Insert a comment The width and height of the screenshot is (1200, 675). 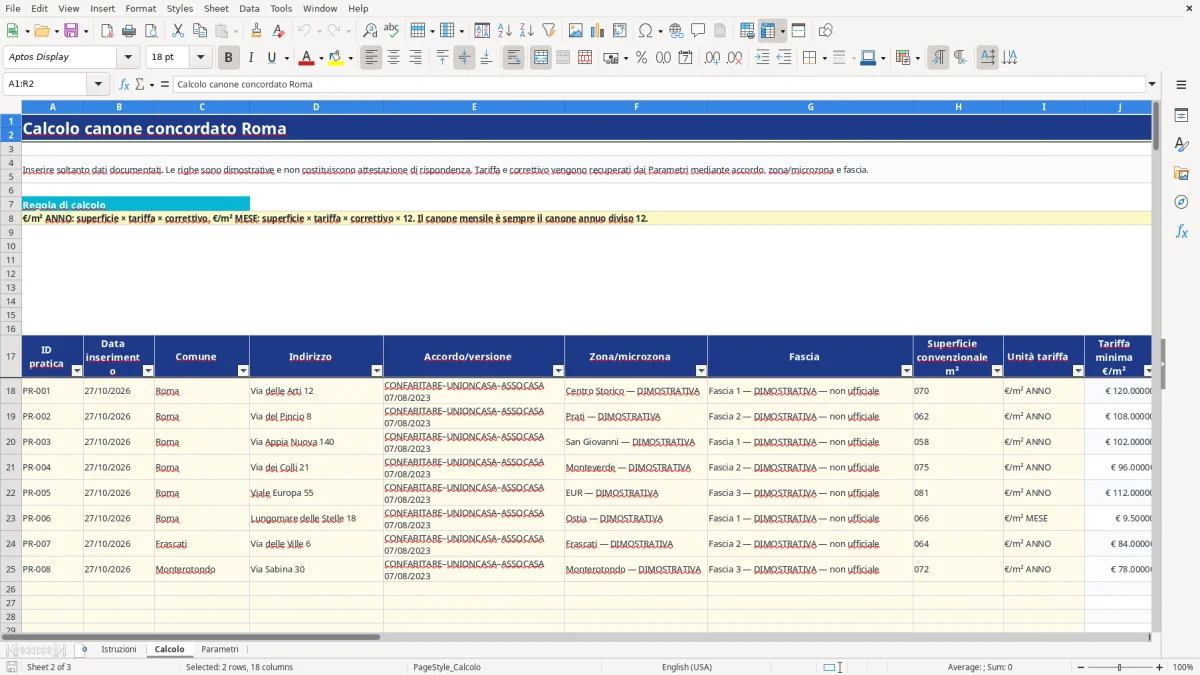click(698, 31)
